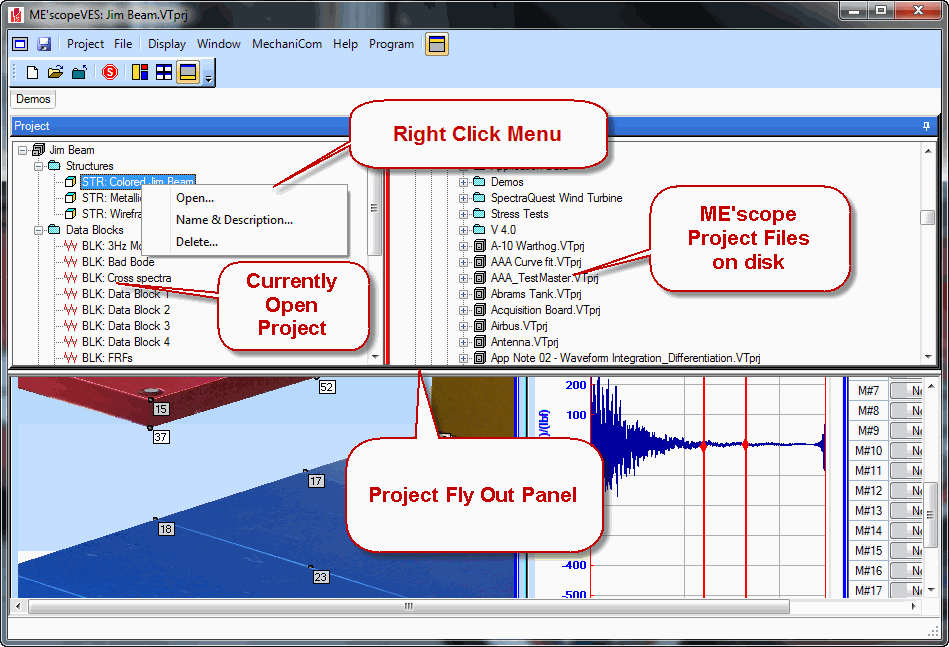Collapse the Jim Beam project node
The width and height of the screenshot is (949, 647).
click(22, 150)
